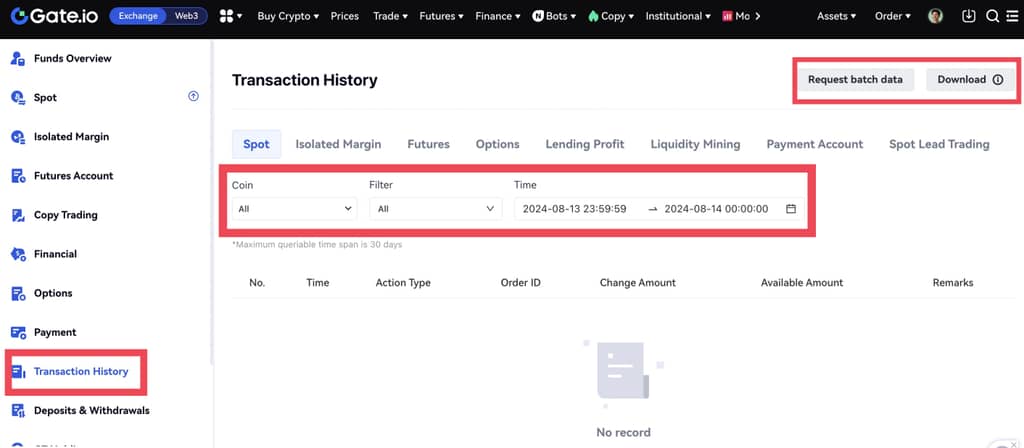Select the Exchange mode toggle
Viewport: 1024px width, 448px height.
pyautogui.click(x=138, y=16)
